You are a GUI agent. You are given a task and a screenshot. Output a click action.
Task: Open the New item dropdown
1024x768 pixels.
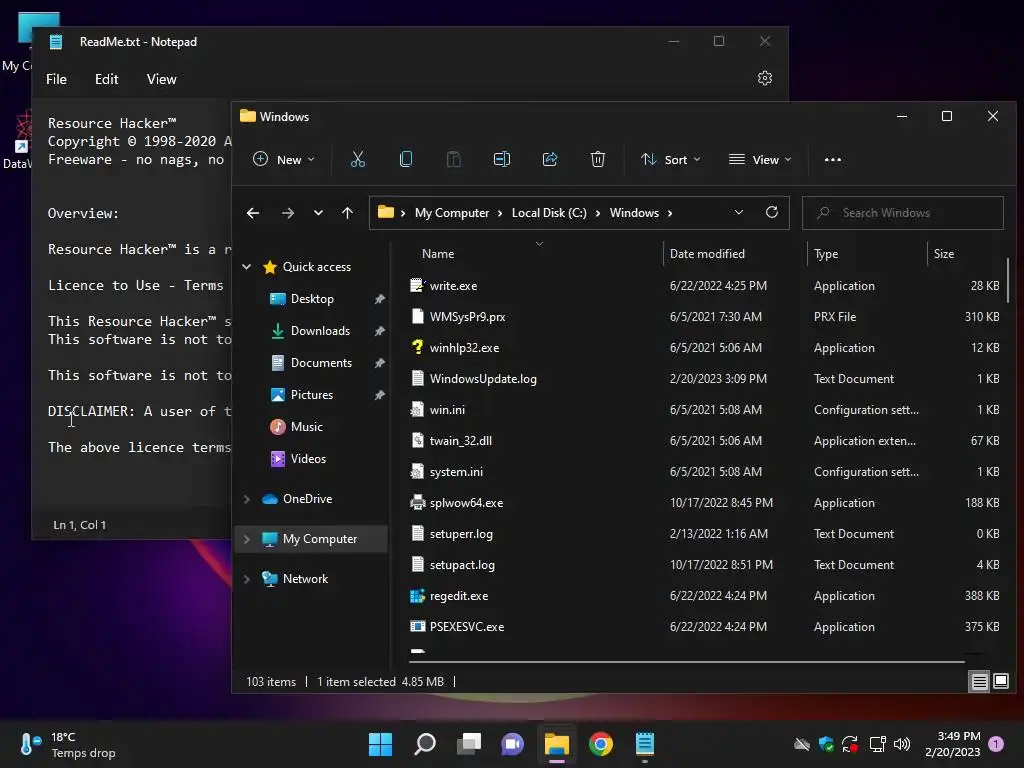pos(283,159)
